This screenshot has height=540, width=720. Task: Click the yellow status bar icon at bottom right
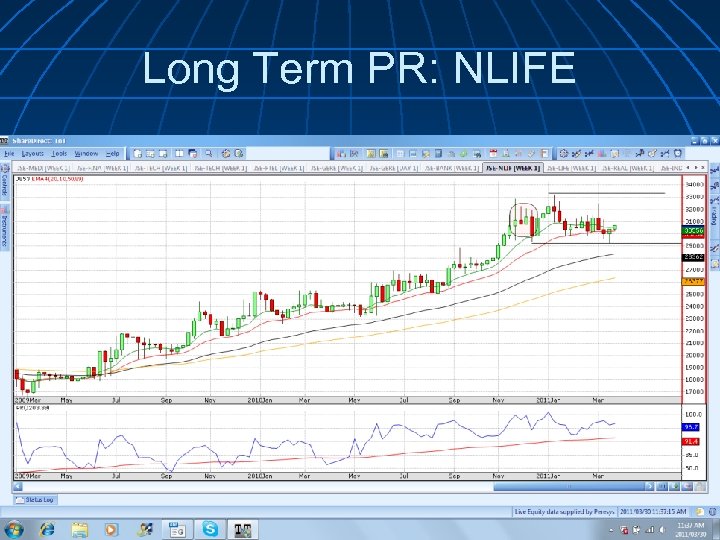click(x=699, y=512)
